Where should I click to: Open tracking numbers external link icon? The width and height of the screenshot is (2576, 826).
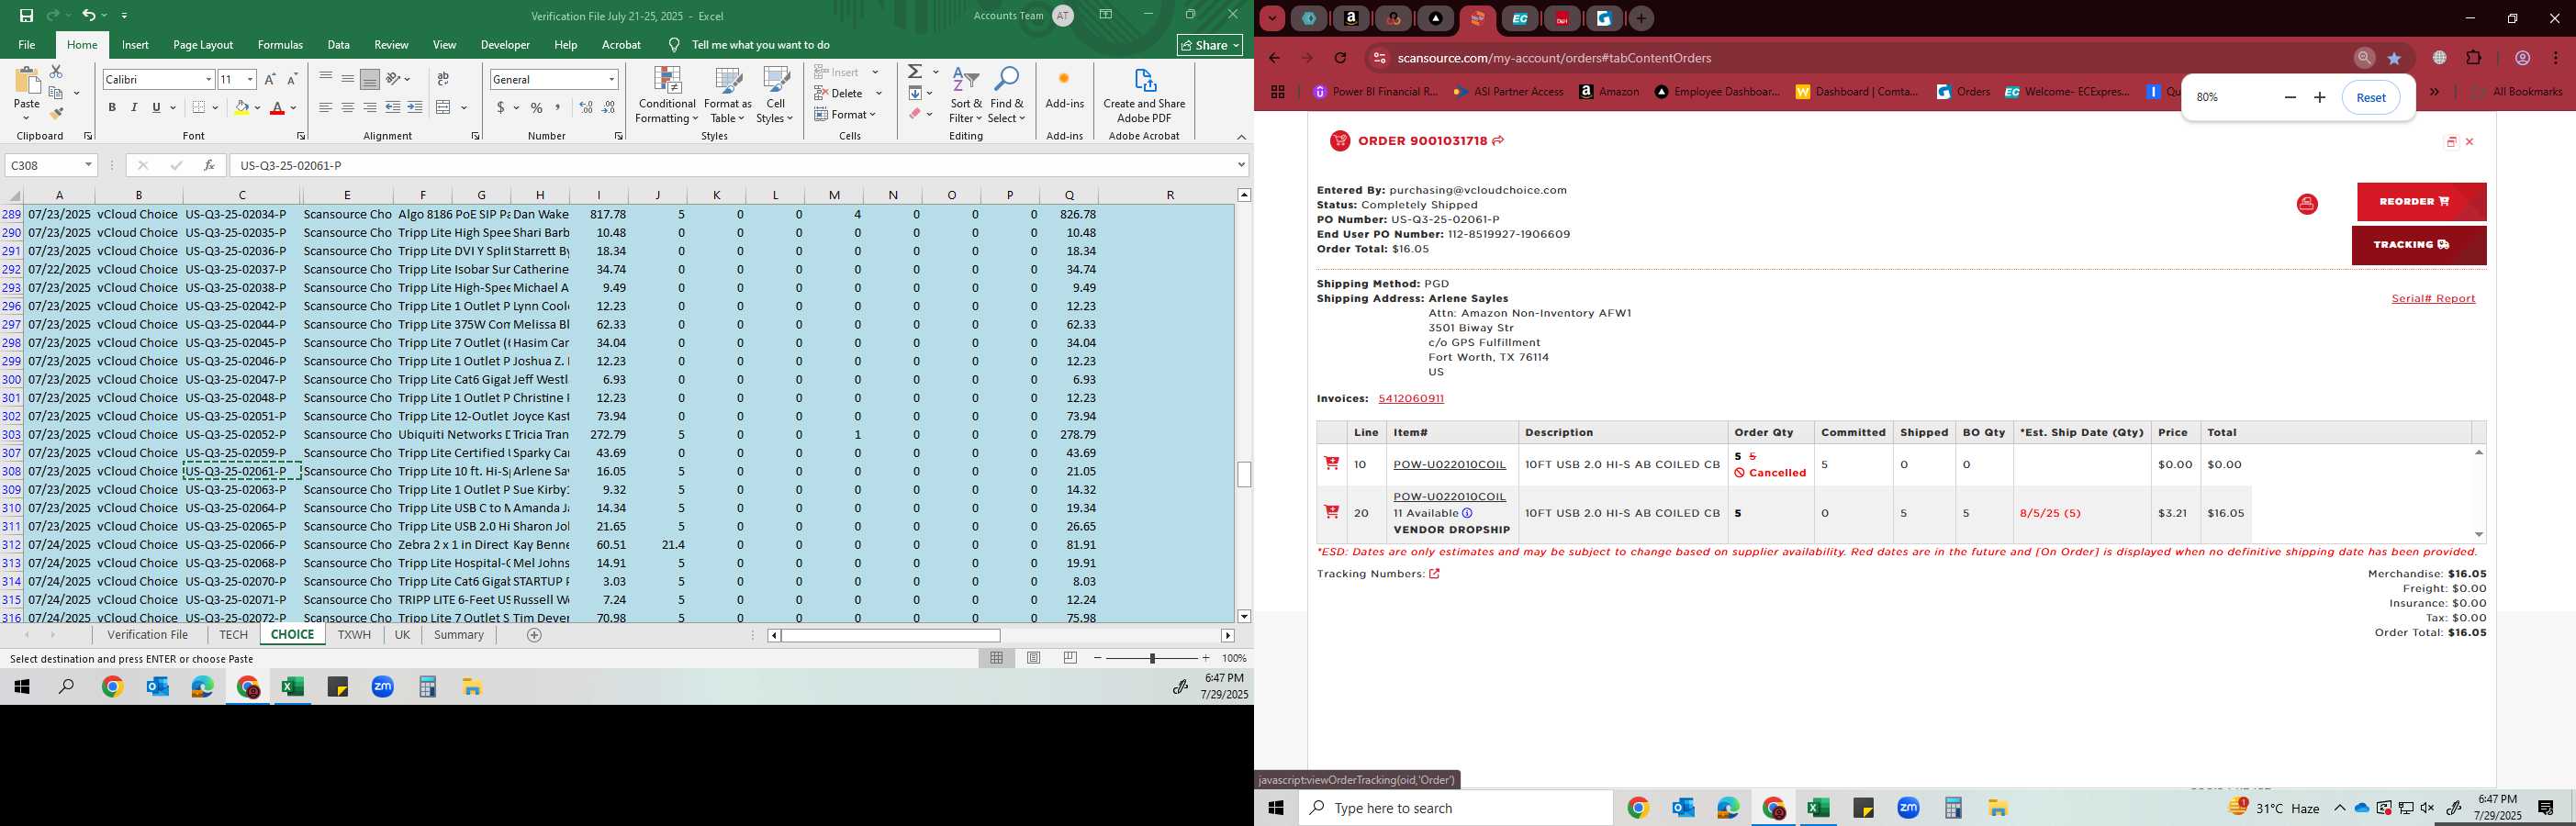pos(1434,573)
